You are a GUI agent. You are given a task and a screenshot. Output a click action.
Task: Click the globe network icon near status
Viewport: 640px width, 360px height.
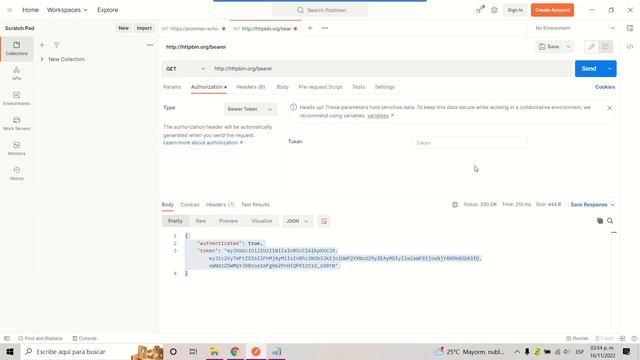[x=455, y=204]
